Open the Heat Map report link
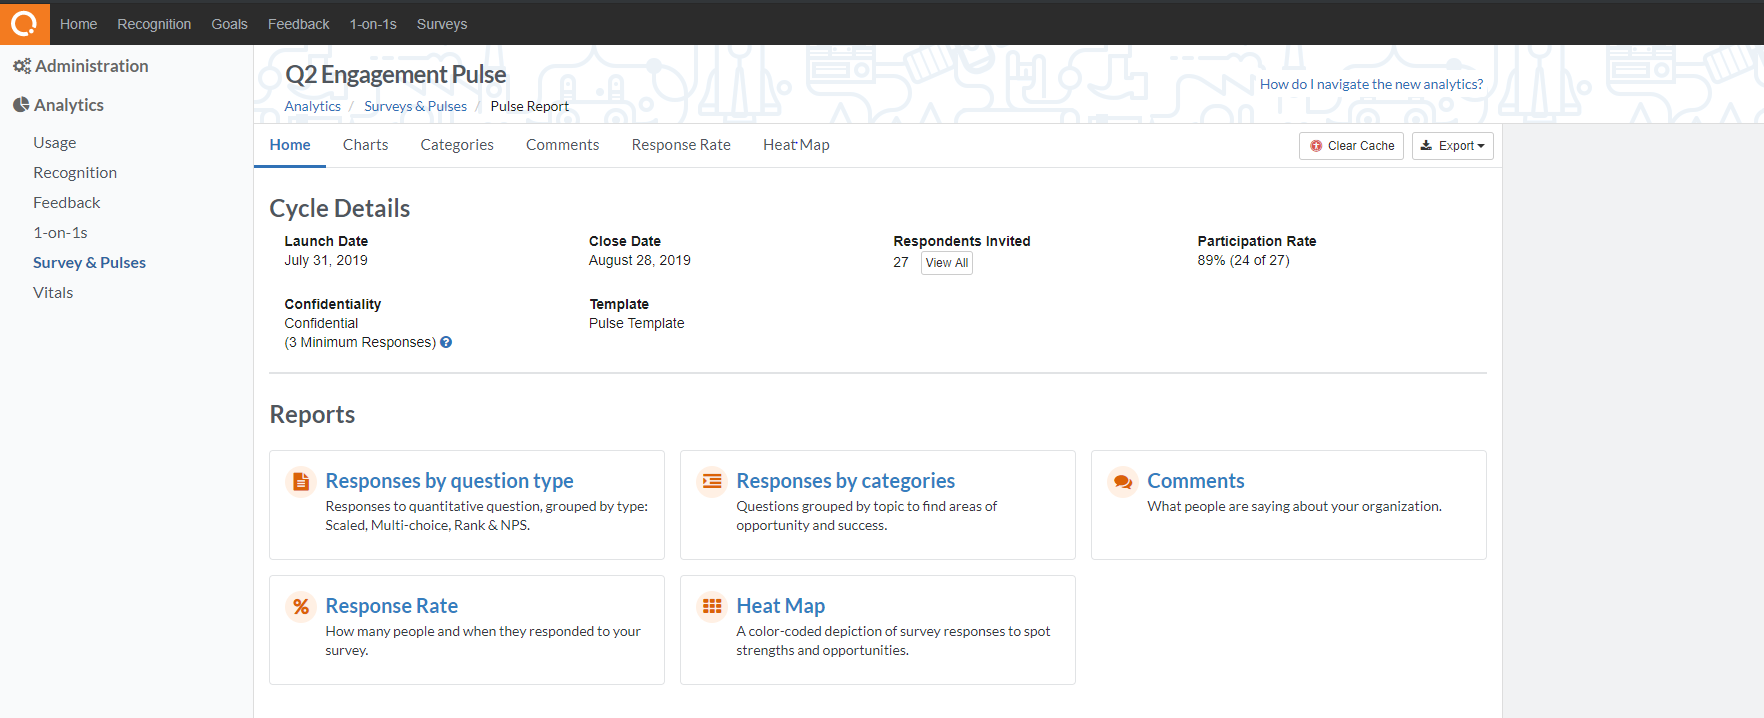The height and width of the screenshot is (718, 1764). (x=780, y=606)
